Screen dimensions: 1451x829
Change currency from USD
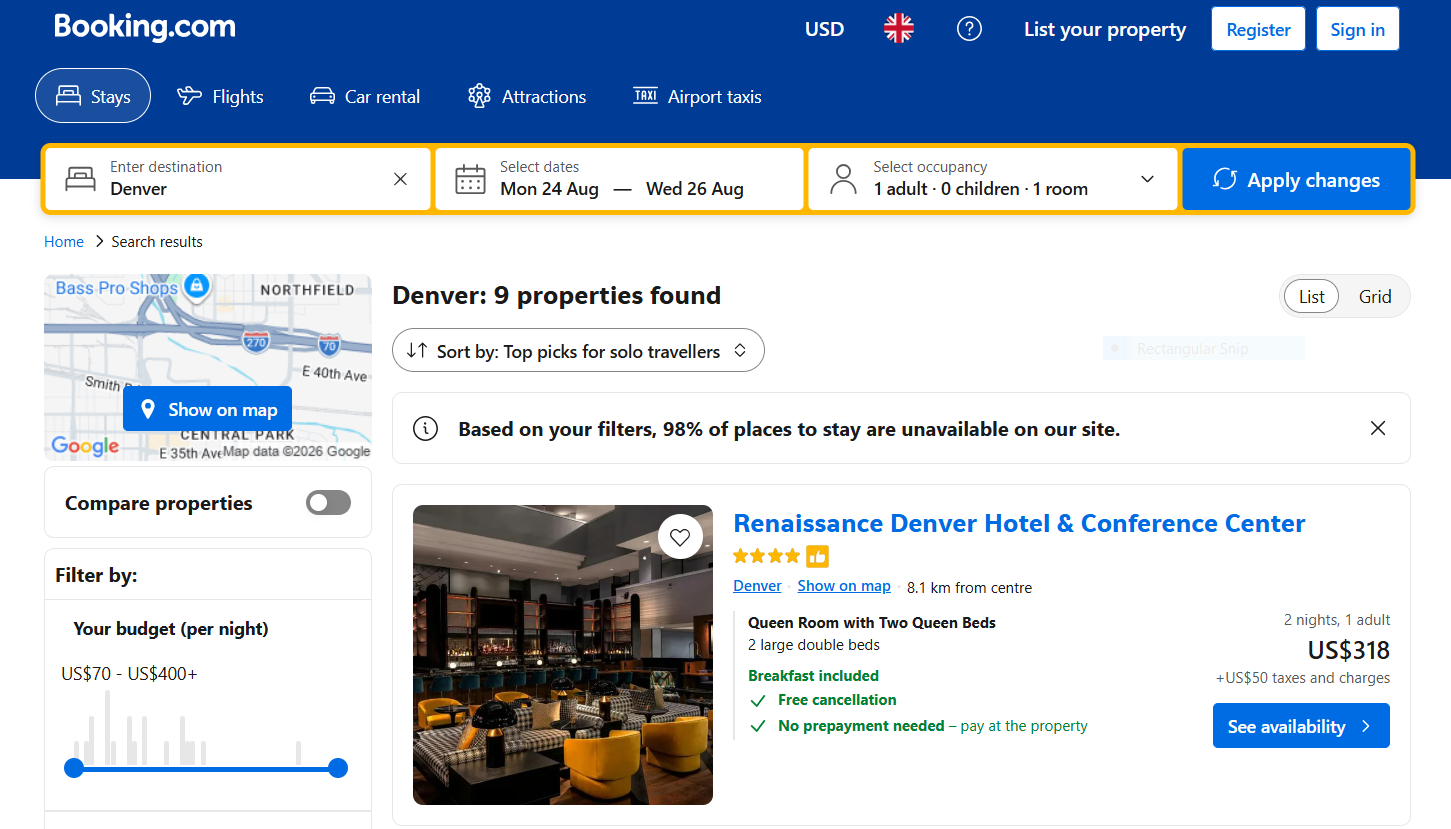[x=825, y=29]
